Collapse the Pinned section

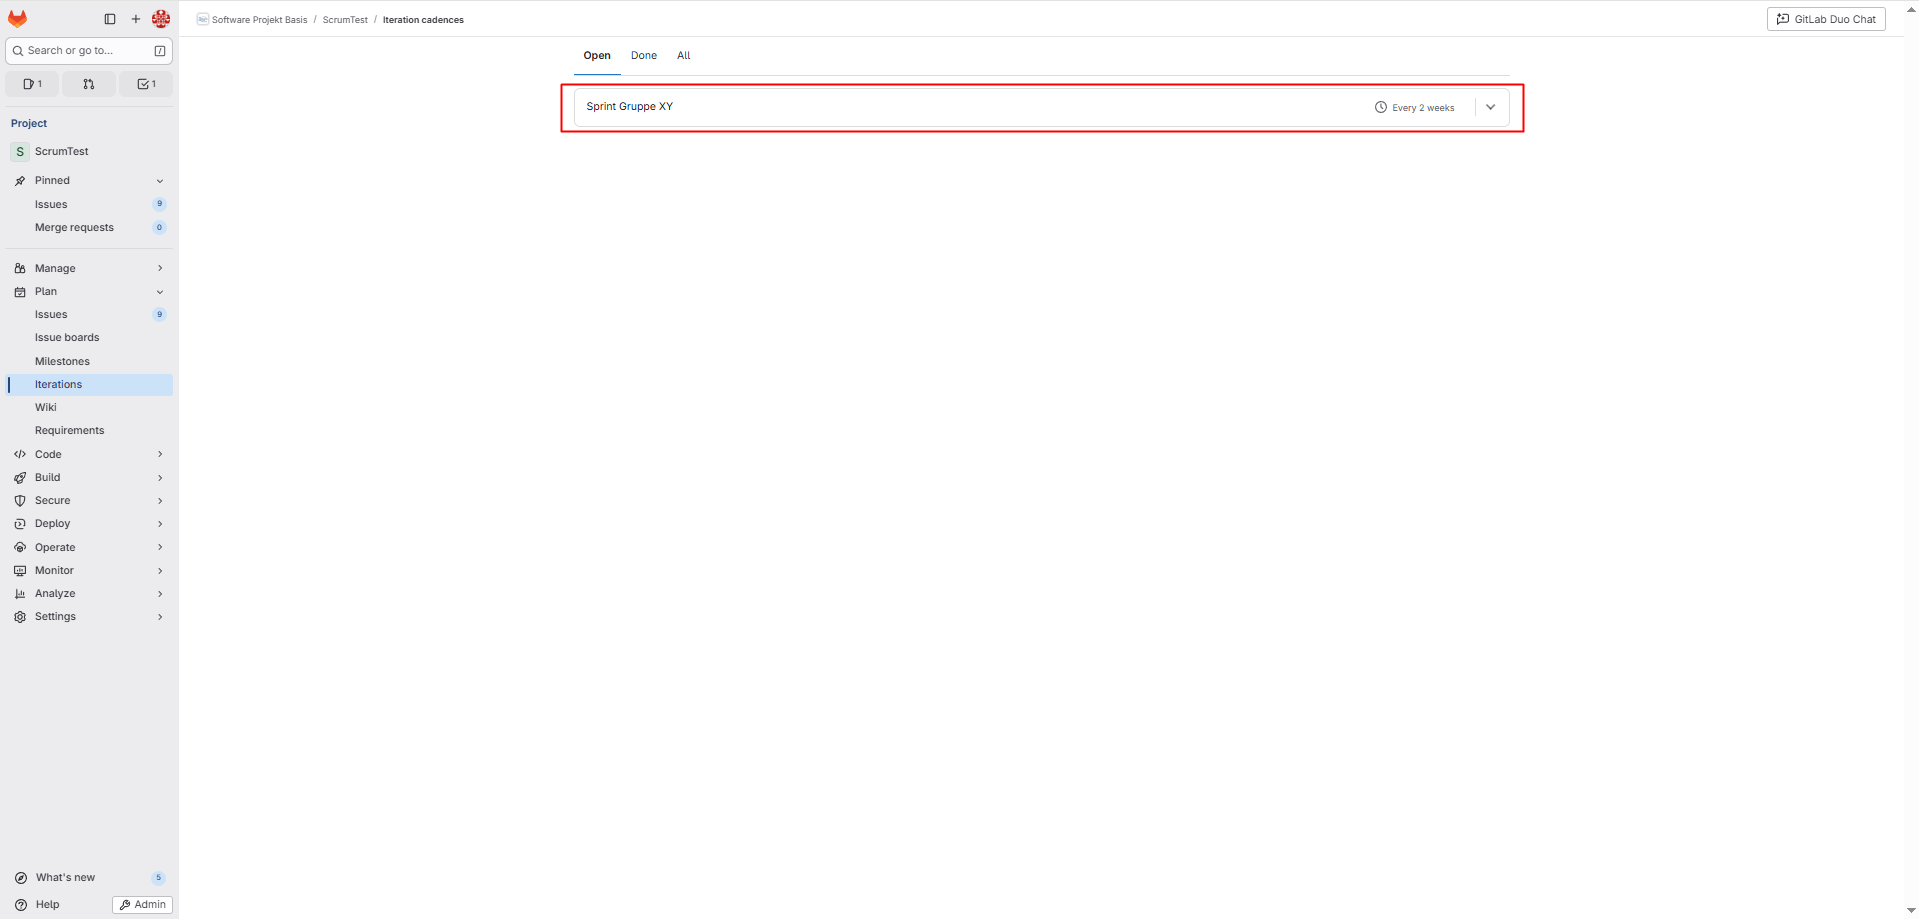[x=160, y=181]
